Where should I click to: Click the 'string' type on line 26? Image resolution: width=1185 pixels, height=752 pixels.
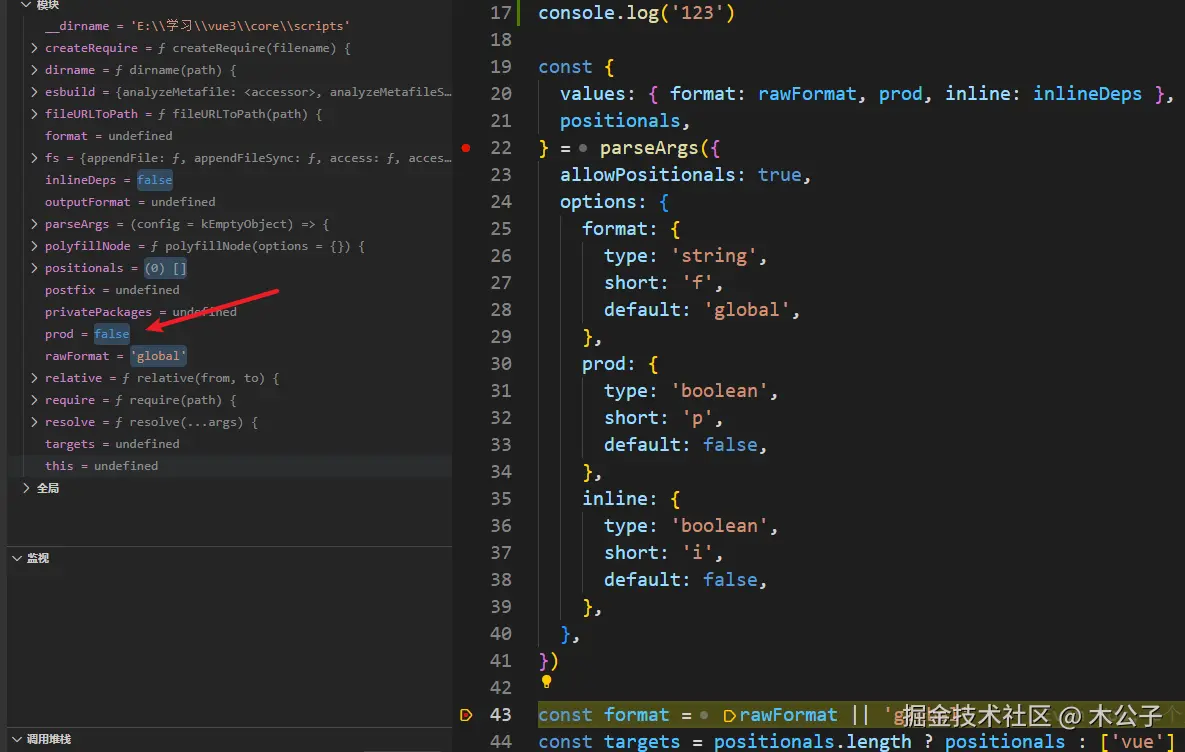tap(714, 255)
